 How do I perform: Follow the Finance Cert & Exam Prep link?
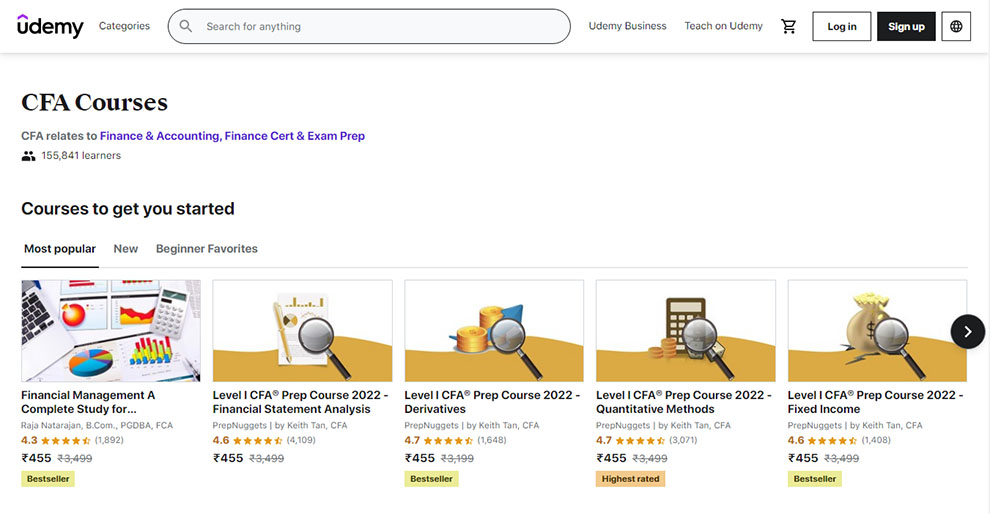(x=295, y=136)
